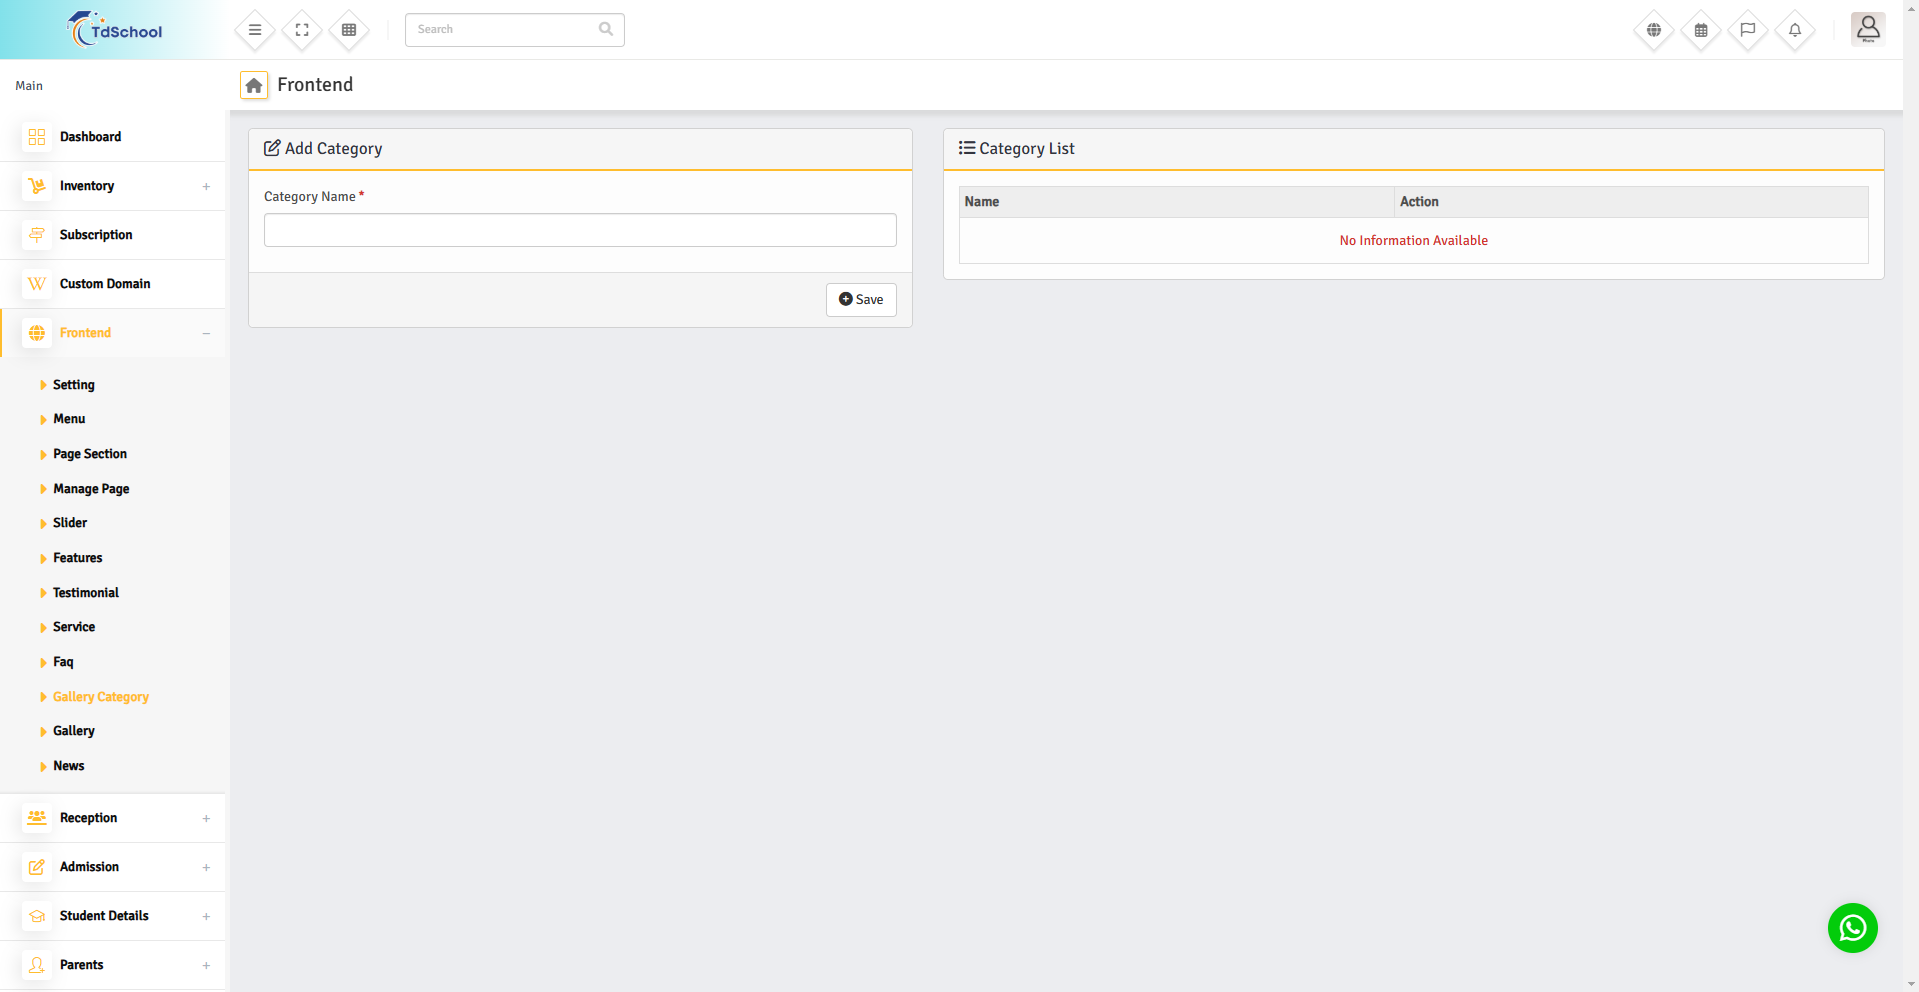Click the globe icon in top right

pos(1654,30)
